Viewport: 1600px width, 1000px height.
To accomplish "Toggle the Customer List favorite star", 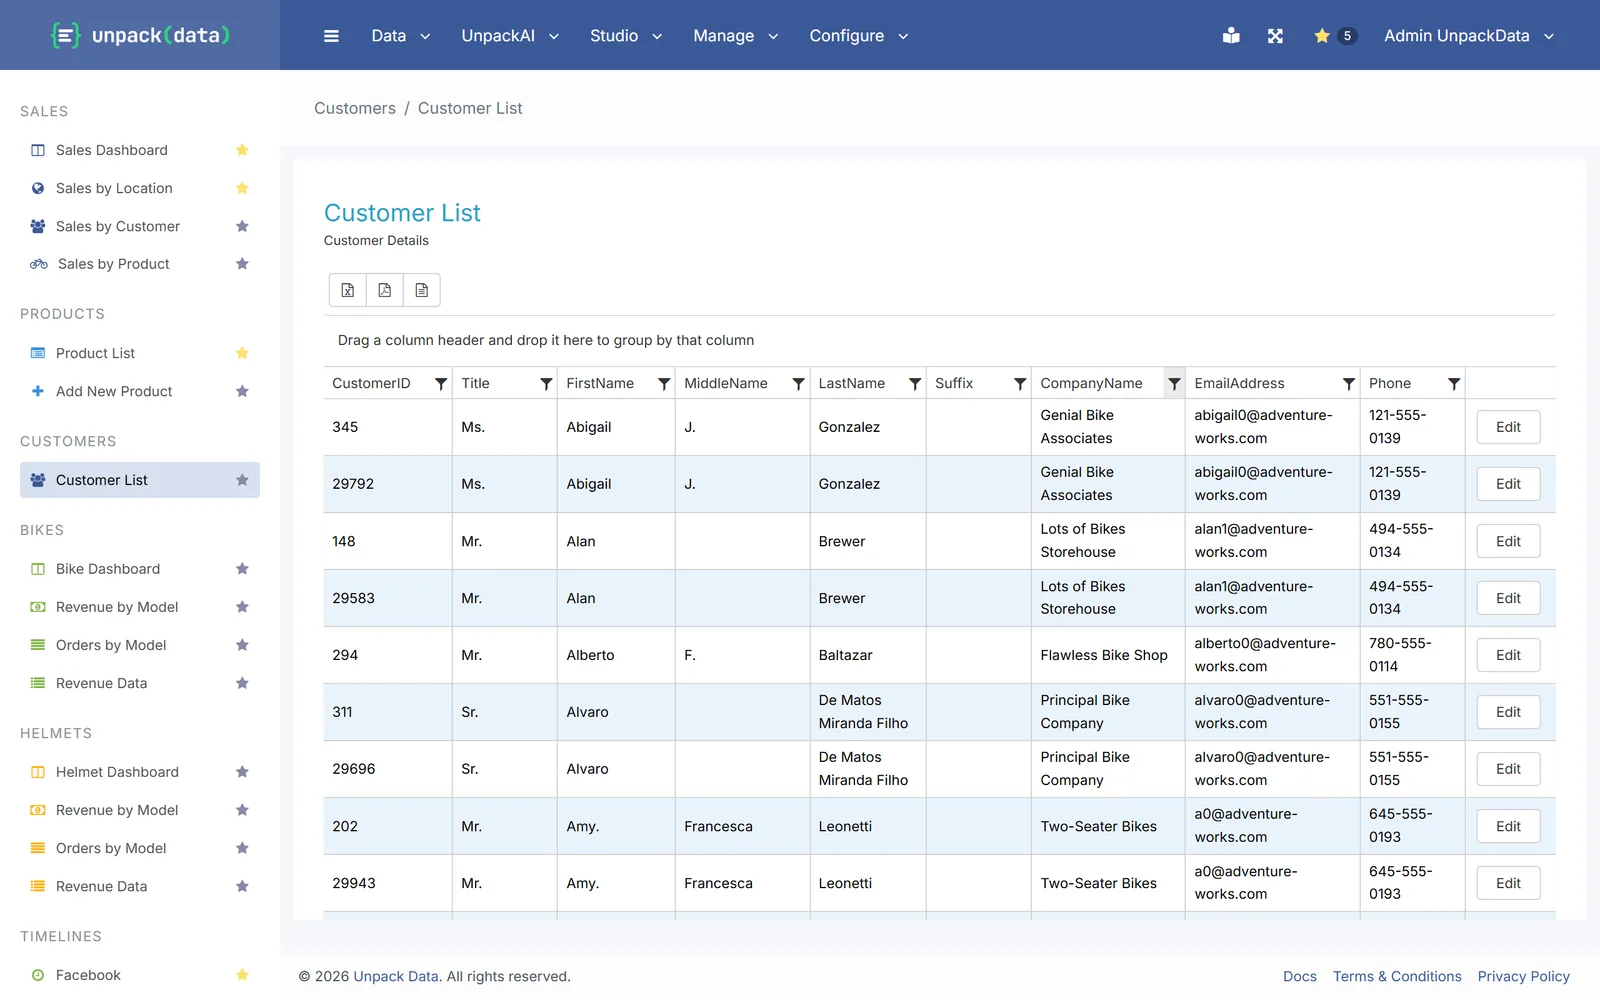I will coord(242,480).
